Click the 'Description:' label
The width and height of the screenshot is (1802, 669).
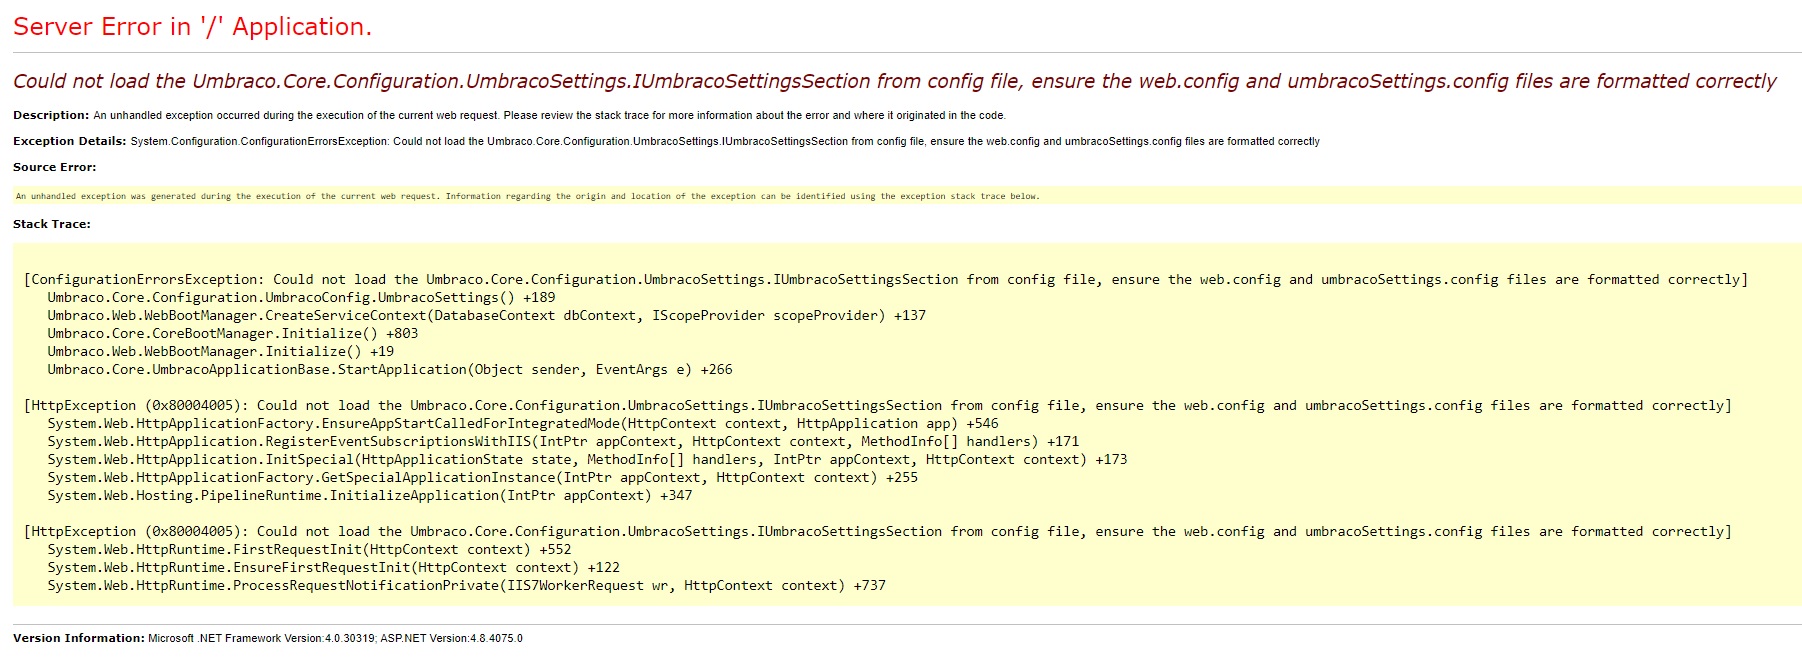(51, 115)
